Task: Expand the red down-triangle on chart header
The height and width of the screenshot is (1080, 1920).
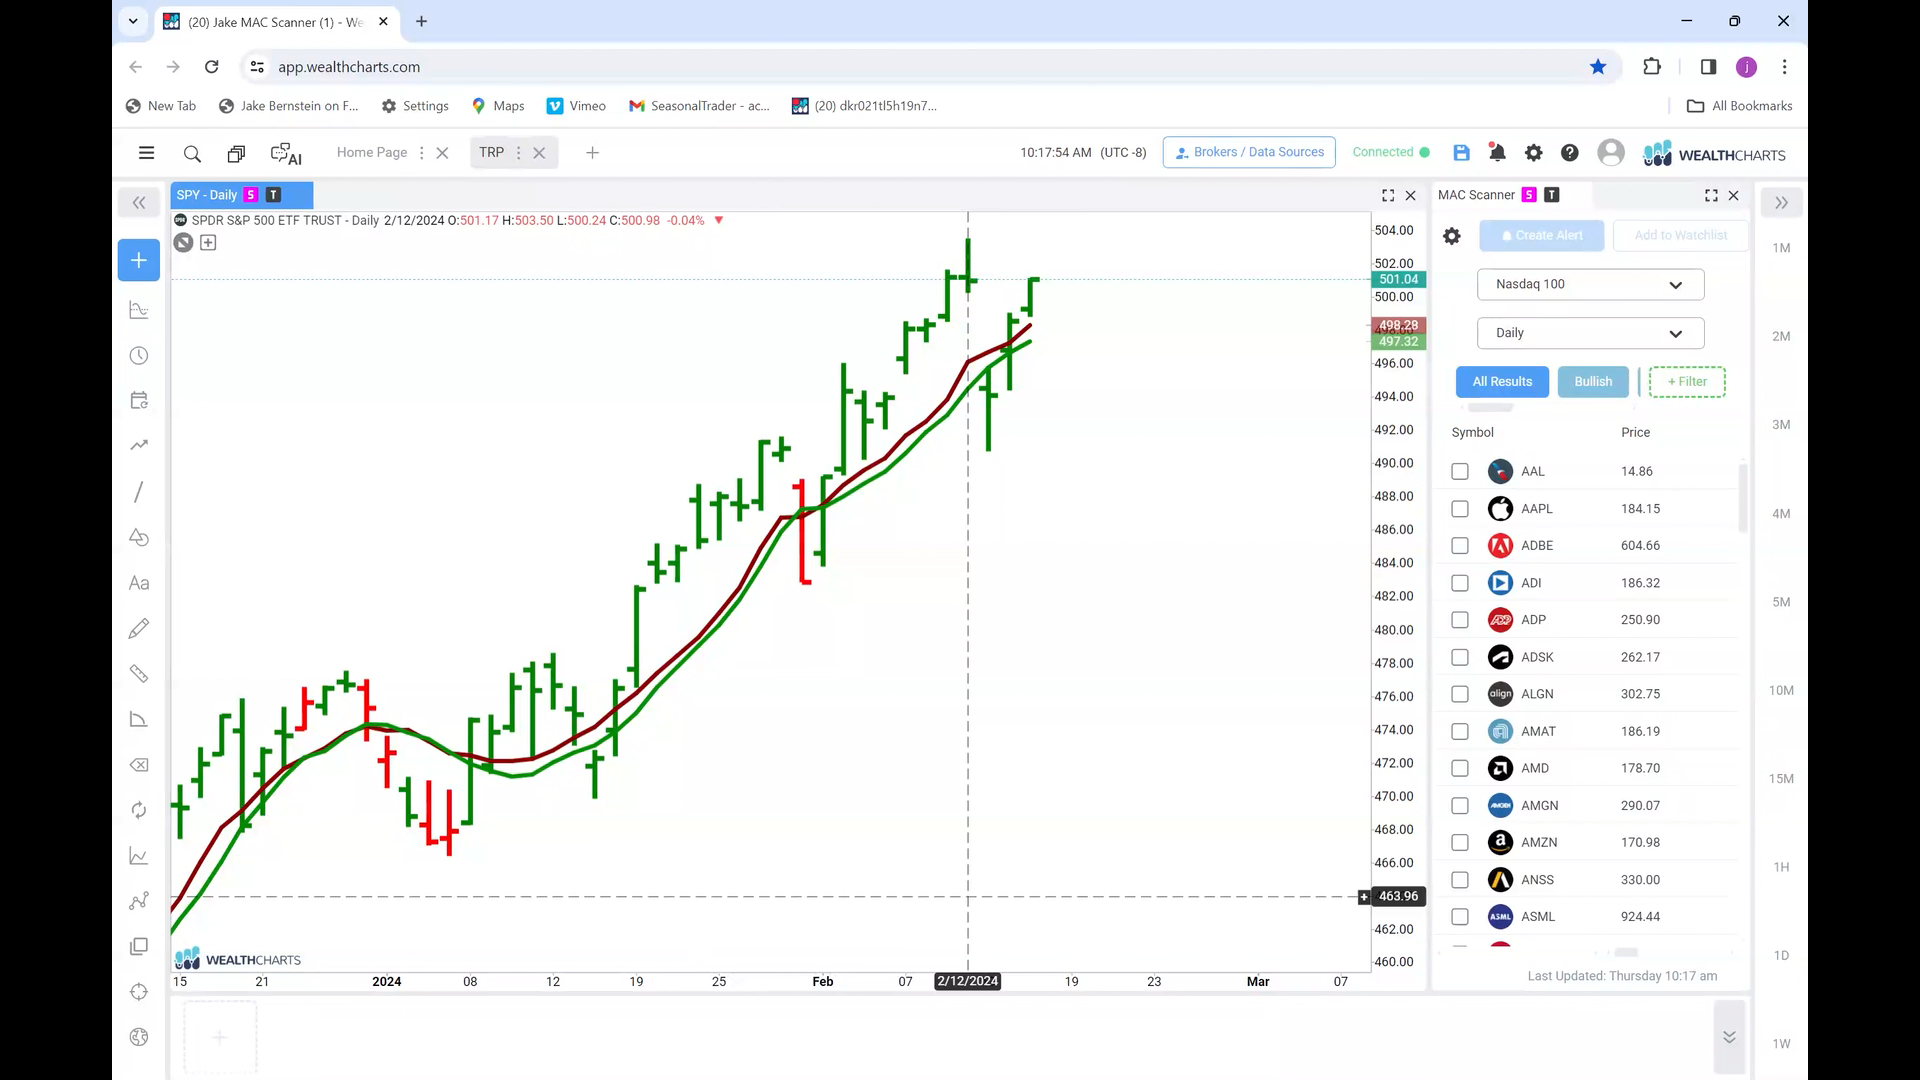Action: pos(718,220)
